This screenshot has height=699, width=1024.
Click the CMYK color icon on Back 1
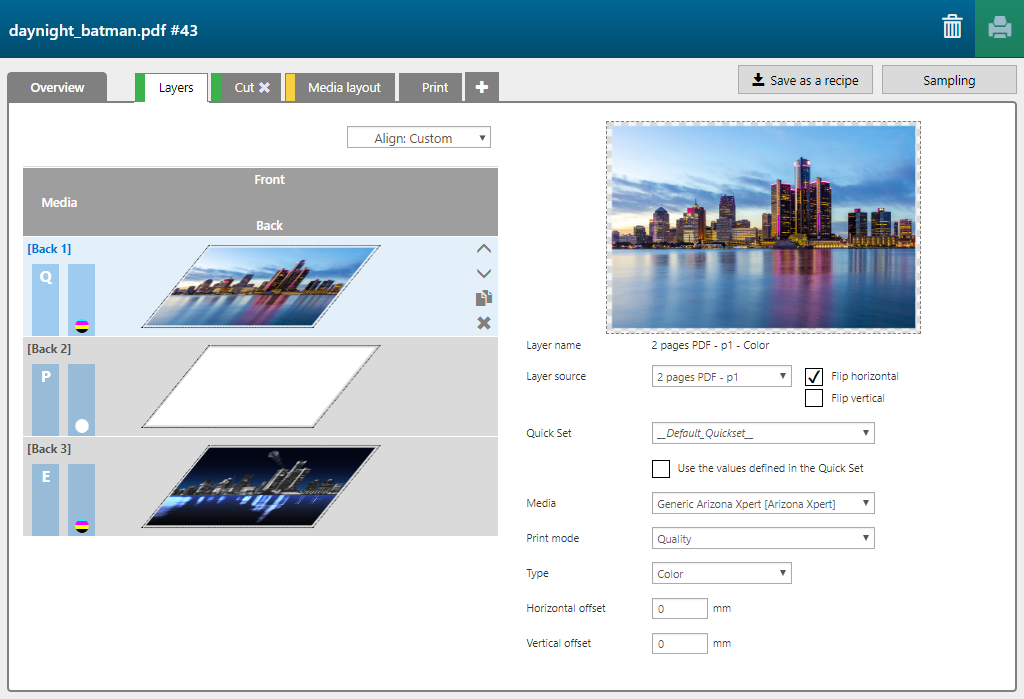(x=82, y=326)
